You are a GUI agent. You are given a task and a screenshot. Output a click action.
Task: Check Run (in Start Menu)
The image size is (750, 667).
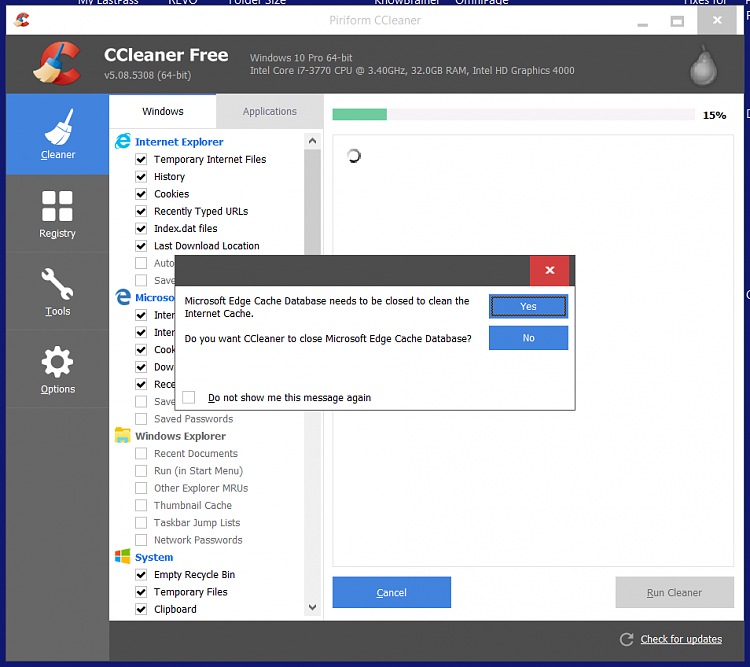point(141,471)
